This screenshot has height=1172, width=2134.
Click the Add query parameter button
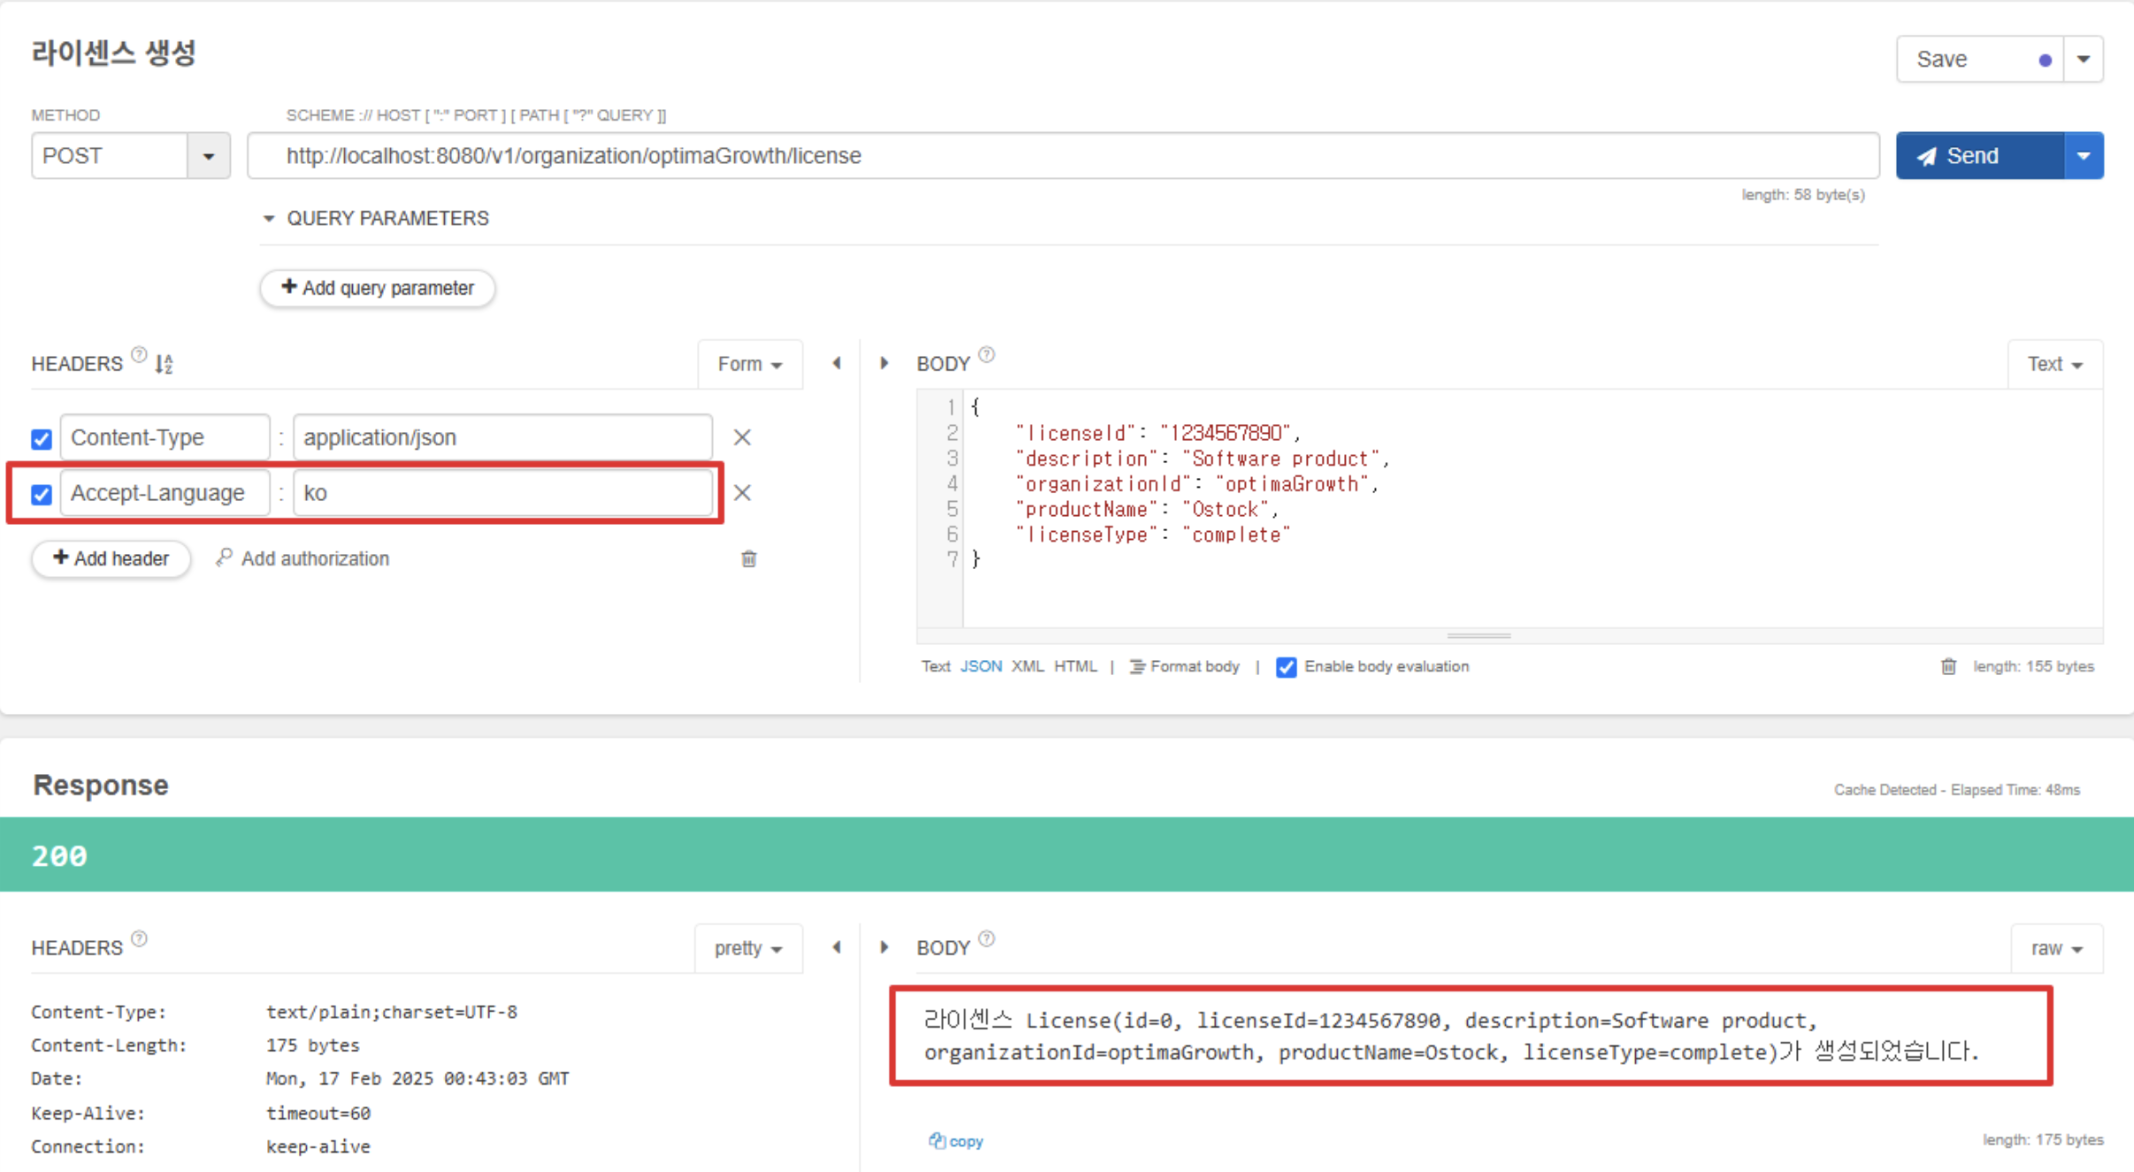pyautogui.click(x=377, y=288)
